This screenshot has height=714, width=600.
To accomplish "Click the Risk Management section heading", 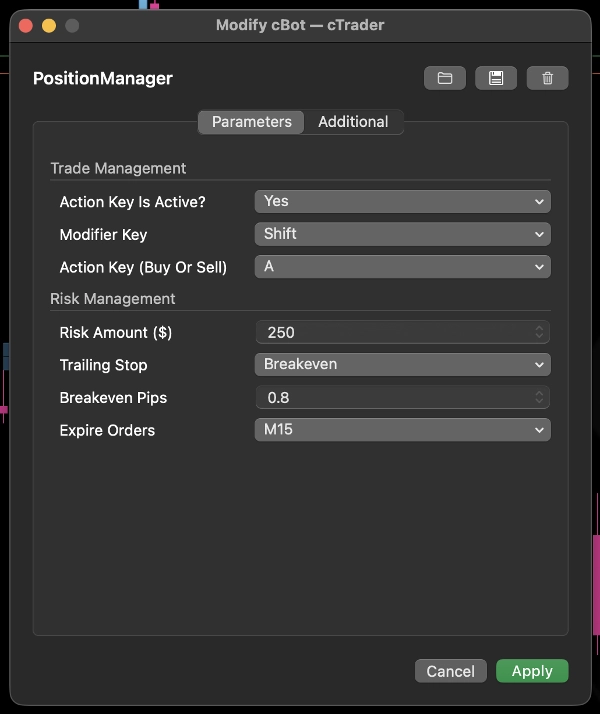I will coord(112,299).
